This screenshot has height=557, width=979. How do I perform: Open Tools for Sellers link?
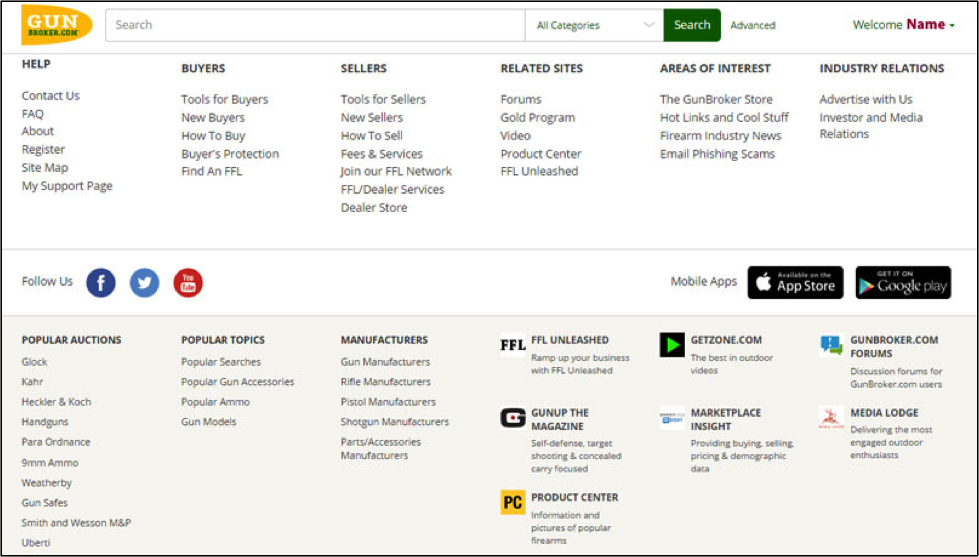(383, 99)
